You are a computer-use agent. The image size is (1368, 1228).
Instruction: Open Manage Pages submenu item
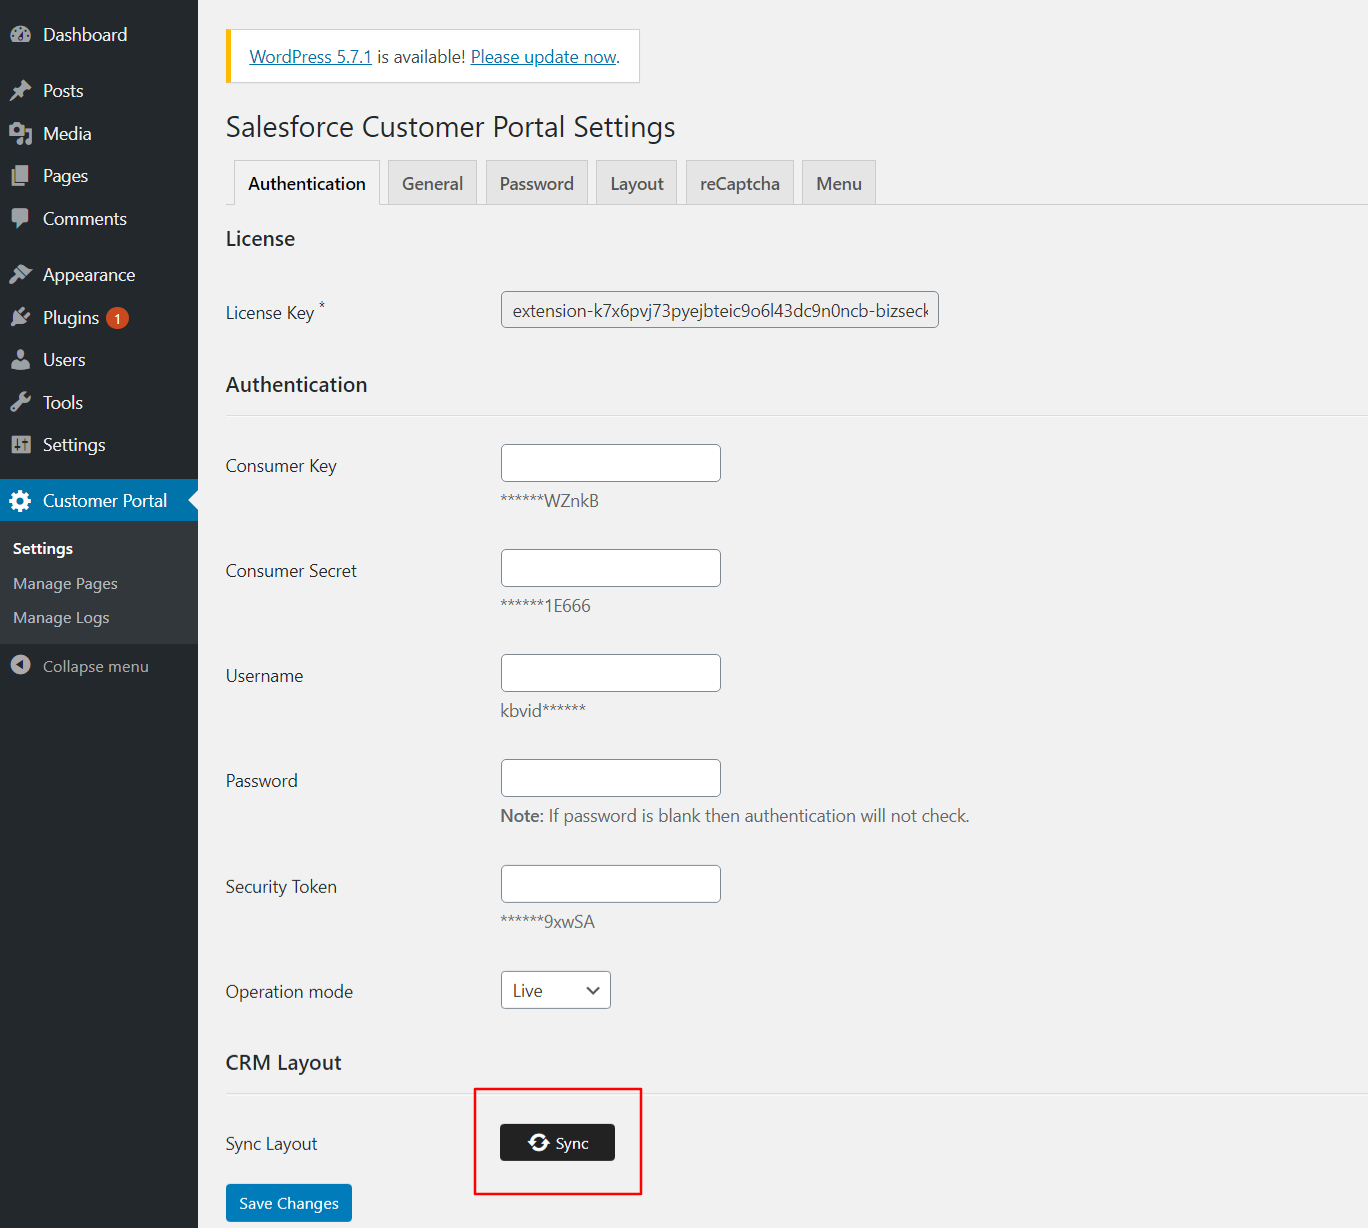pos(65,584)
